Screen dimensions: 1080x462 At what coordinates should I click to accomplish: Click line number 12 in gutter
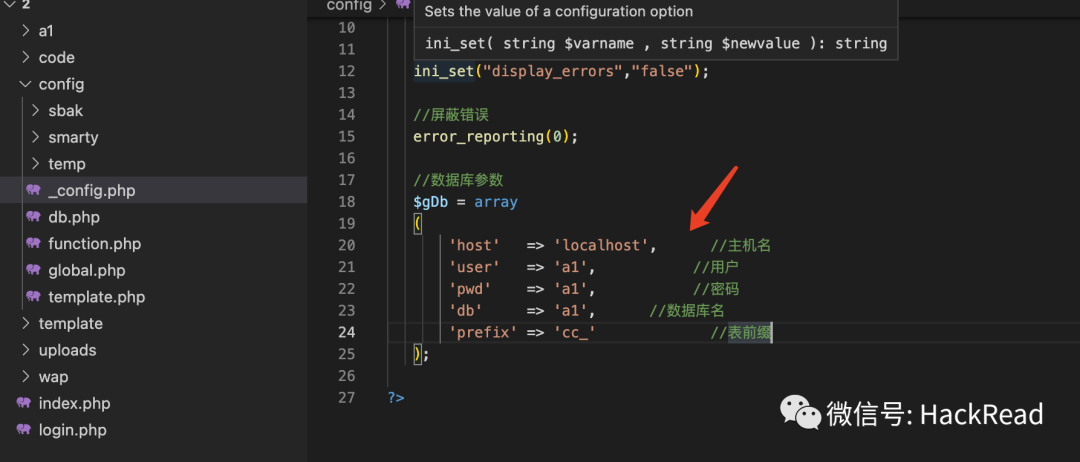[346, 71]
